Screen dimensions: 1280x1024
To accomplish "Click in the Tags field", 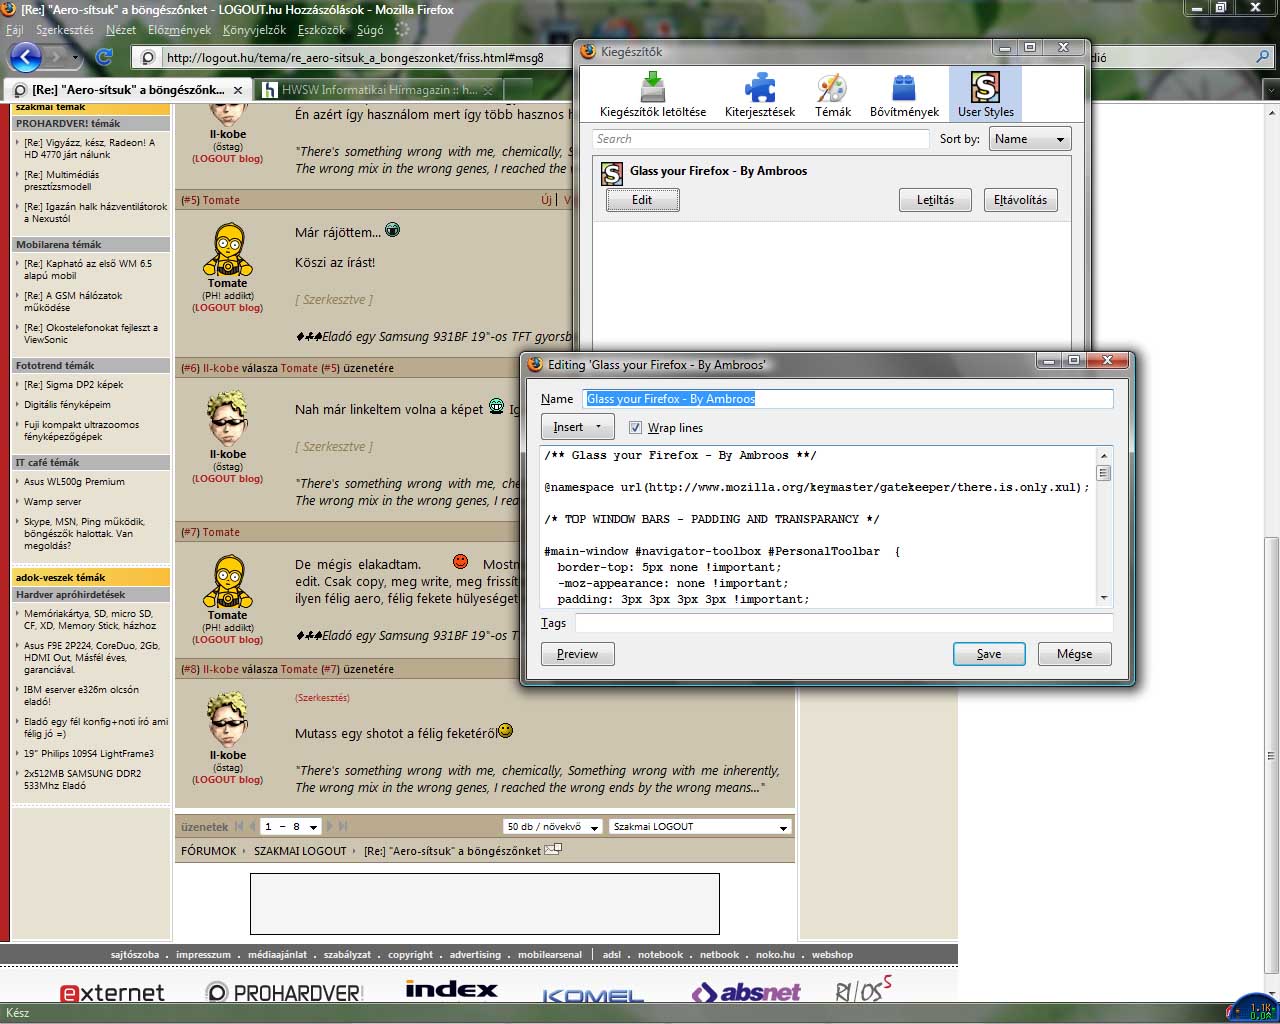I will point(844,623).
